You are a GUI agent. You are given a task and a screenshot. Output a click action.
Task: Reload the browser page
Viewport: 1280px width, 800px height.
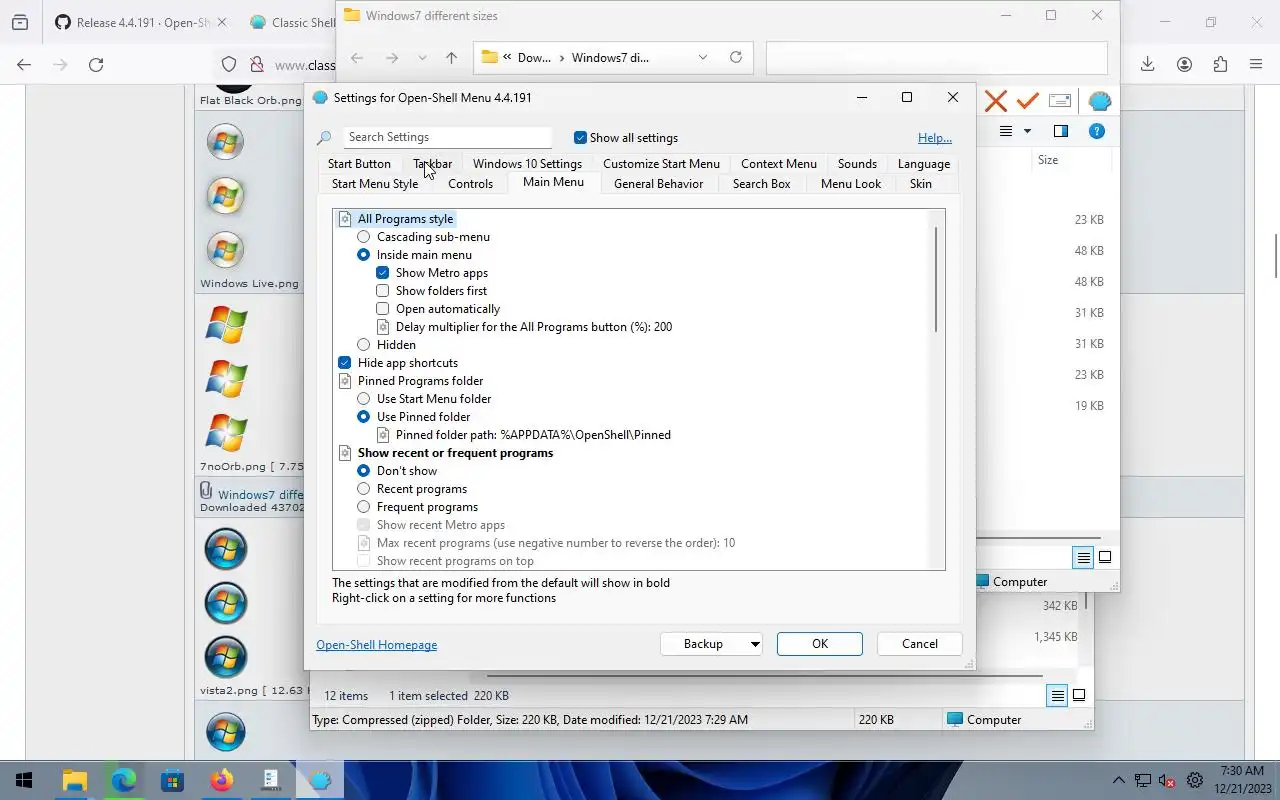[96, 64]
